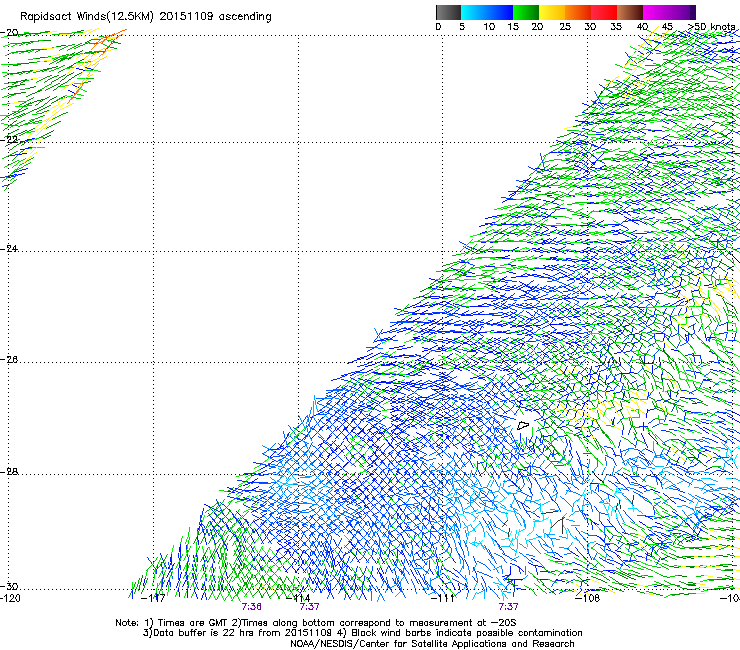Click the purple 7:37 label near -114
Screen dimensions: 740x650
tap(310, 607)
